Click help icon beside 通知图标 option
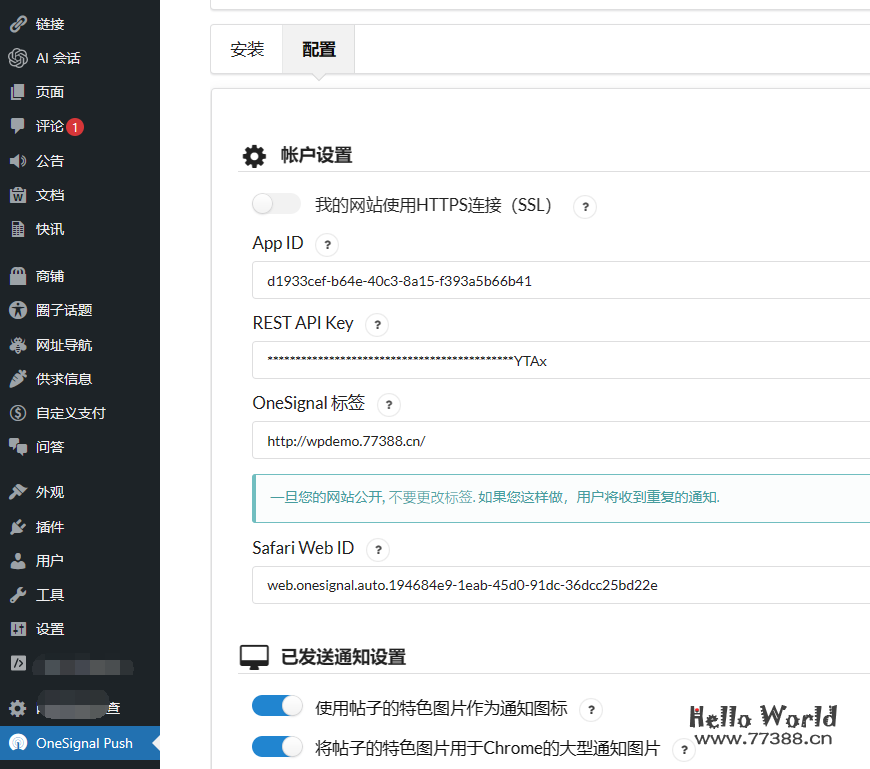The height and width of the screenshot is (769, 870). (x=591, y=710)
